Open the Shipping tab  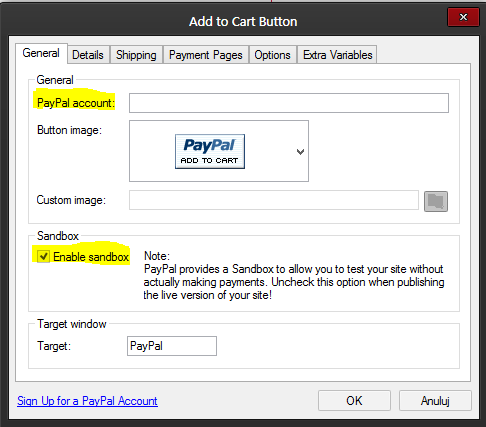click(x=136, y=55)
